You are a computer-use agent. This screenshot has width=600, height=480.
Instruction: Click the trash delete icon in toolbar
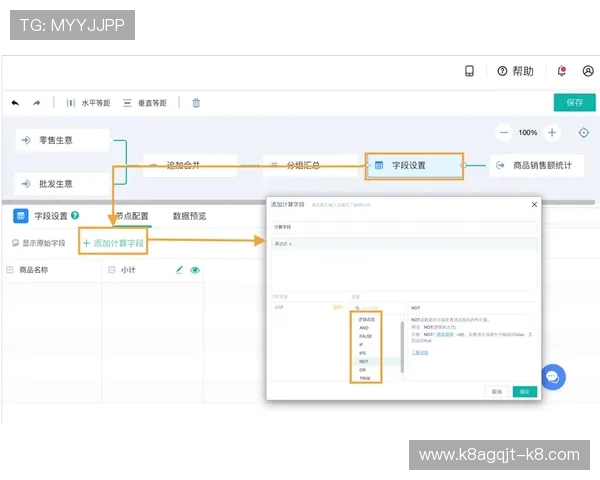click(x=196, y=103)
